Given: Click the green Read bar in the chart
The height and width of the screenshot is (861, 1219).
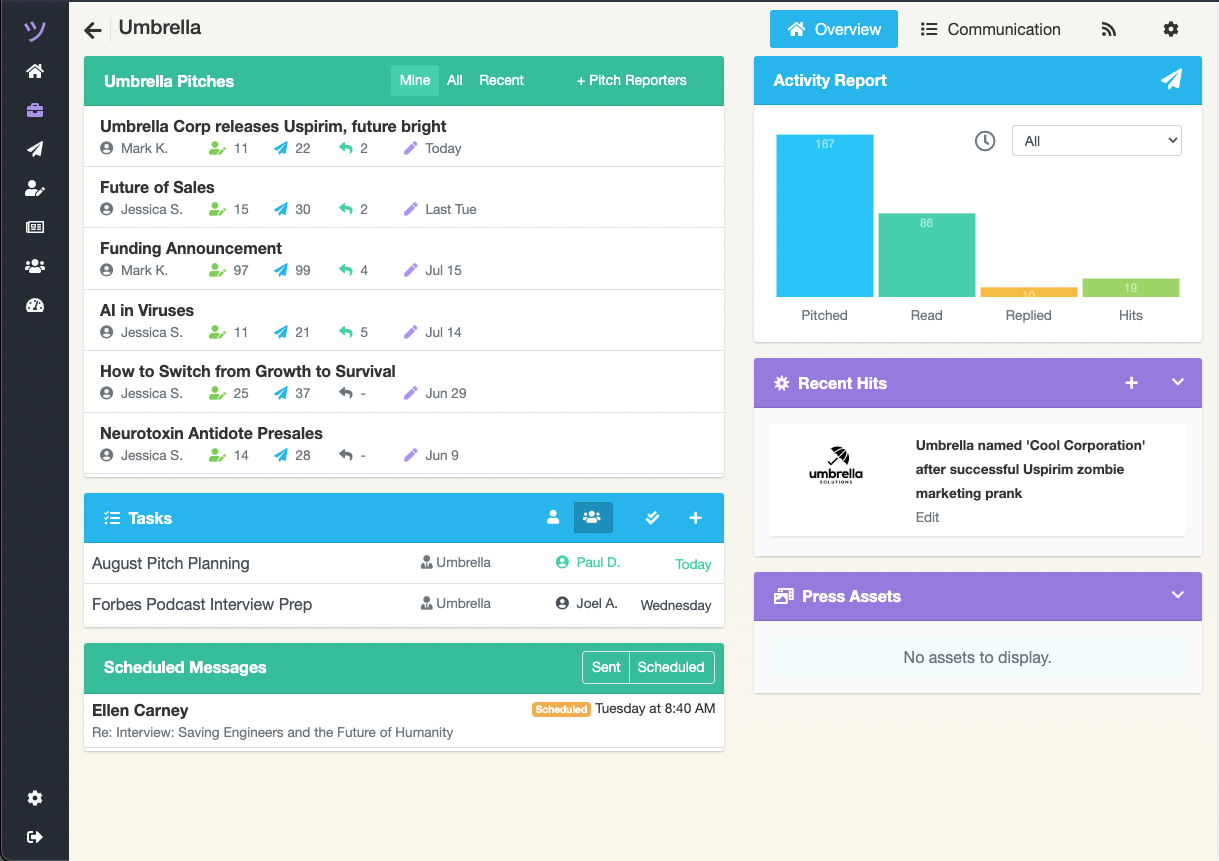Looking at the screenshot, I should point(927,255).
